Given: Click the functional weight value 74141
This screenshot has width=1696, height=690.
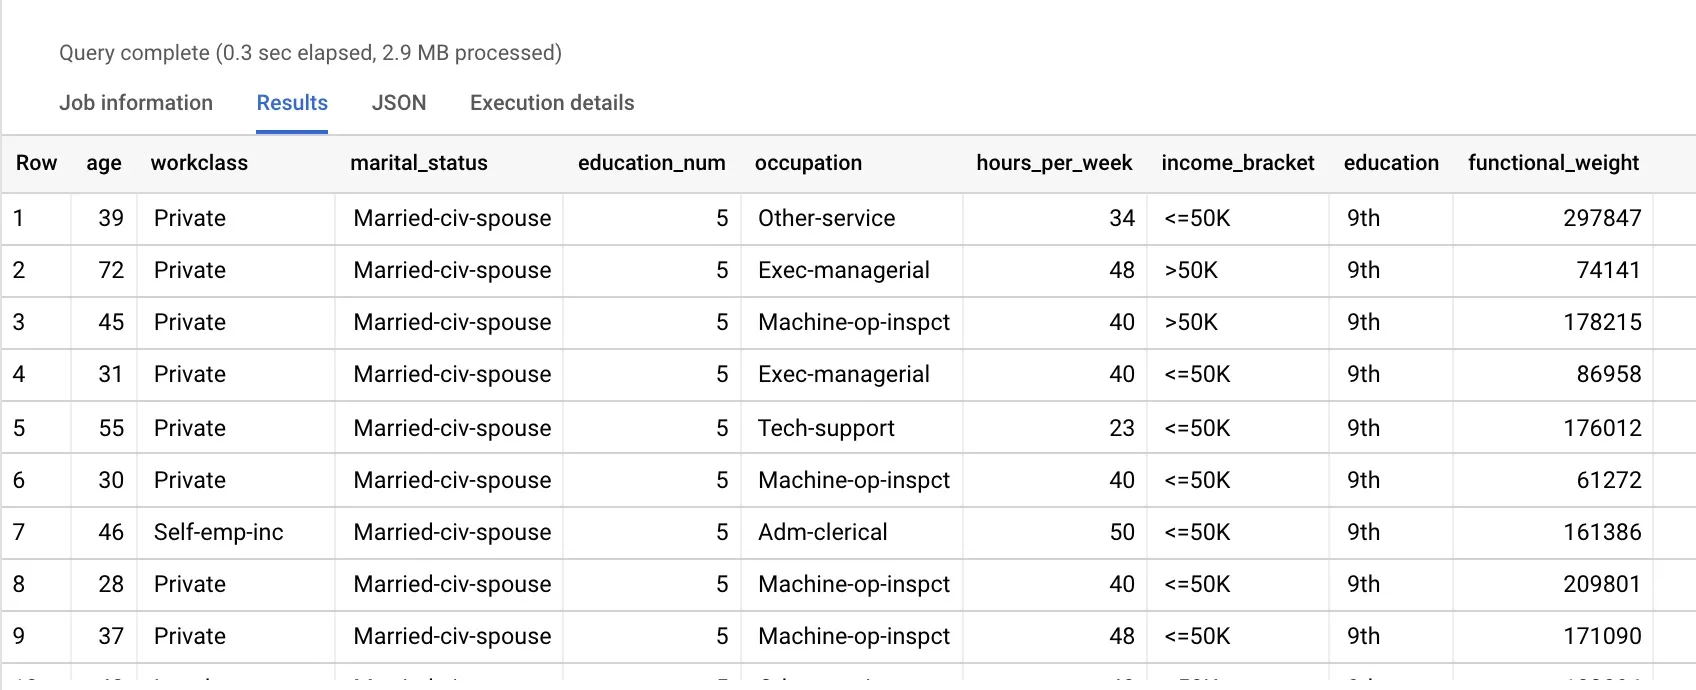Looking at the screenshot, I should pos(1608,270).
